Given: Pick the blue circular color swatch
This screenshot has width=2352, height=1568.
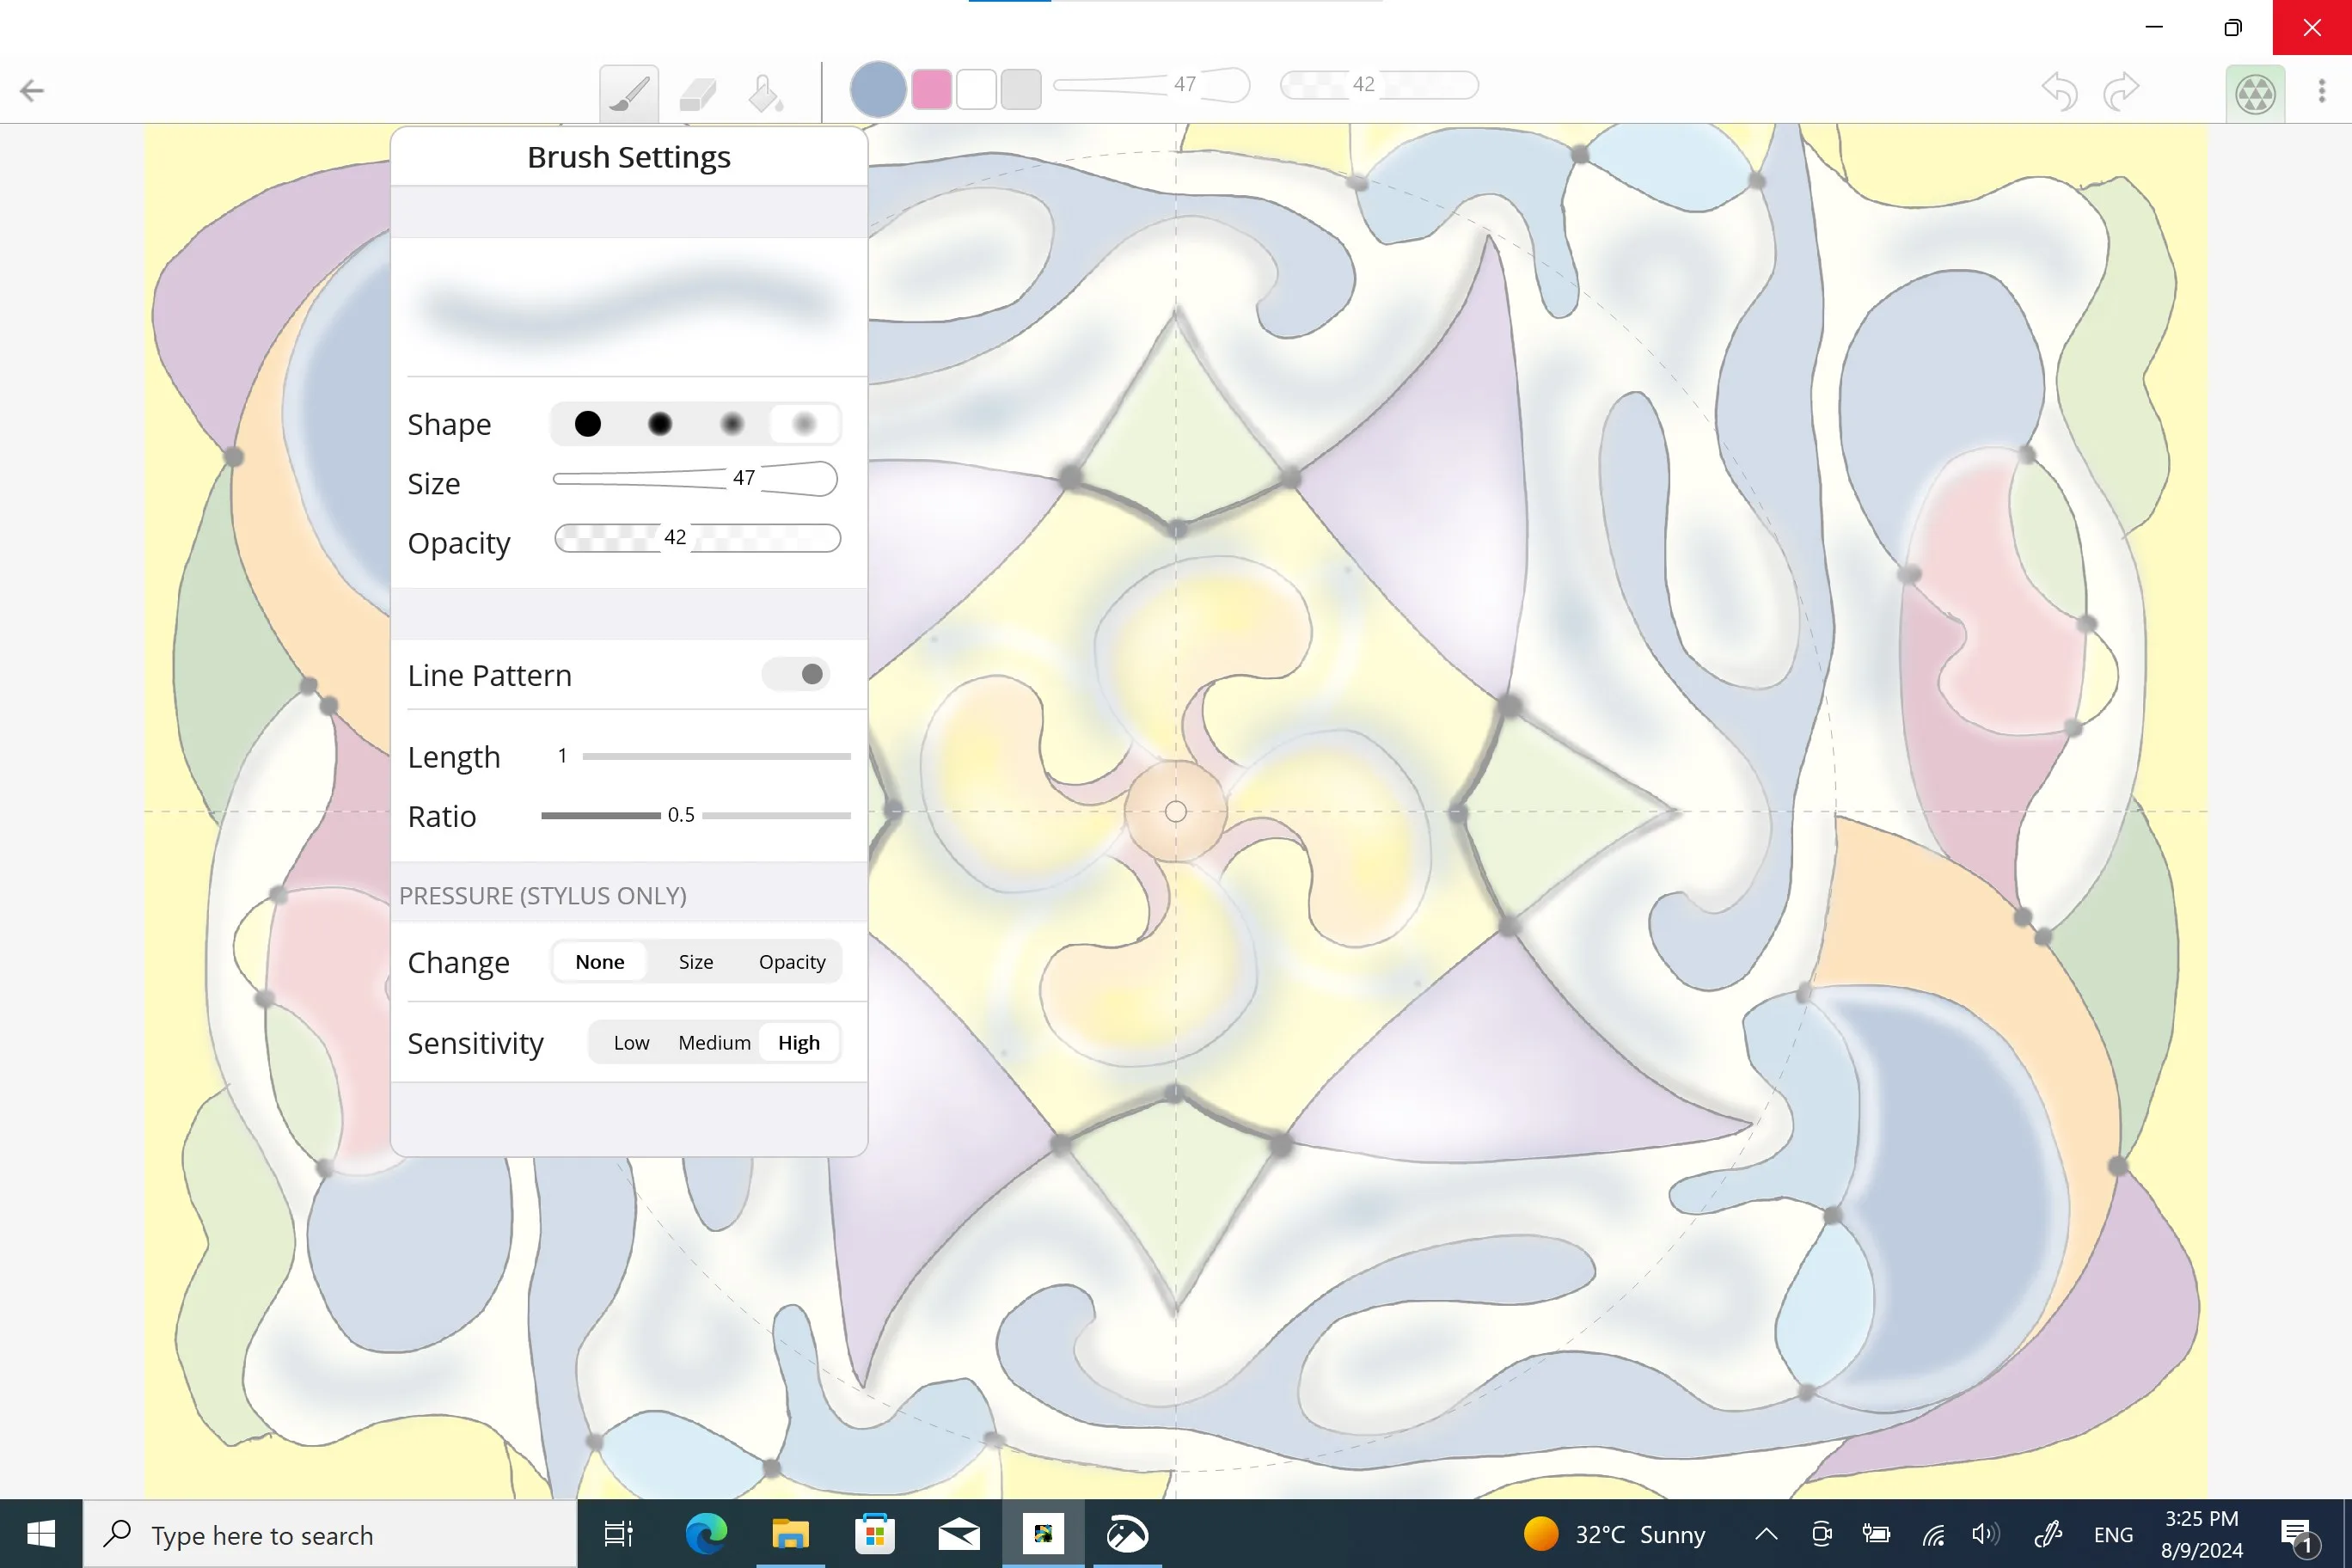Looking at the screenshot, I should (x=877, y=90).
